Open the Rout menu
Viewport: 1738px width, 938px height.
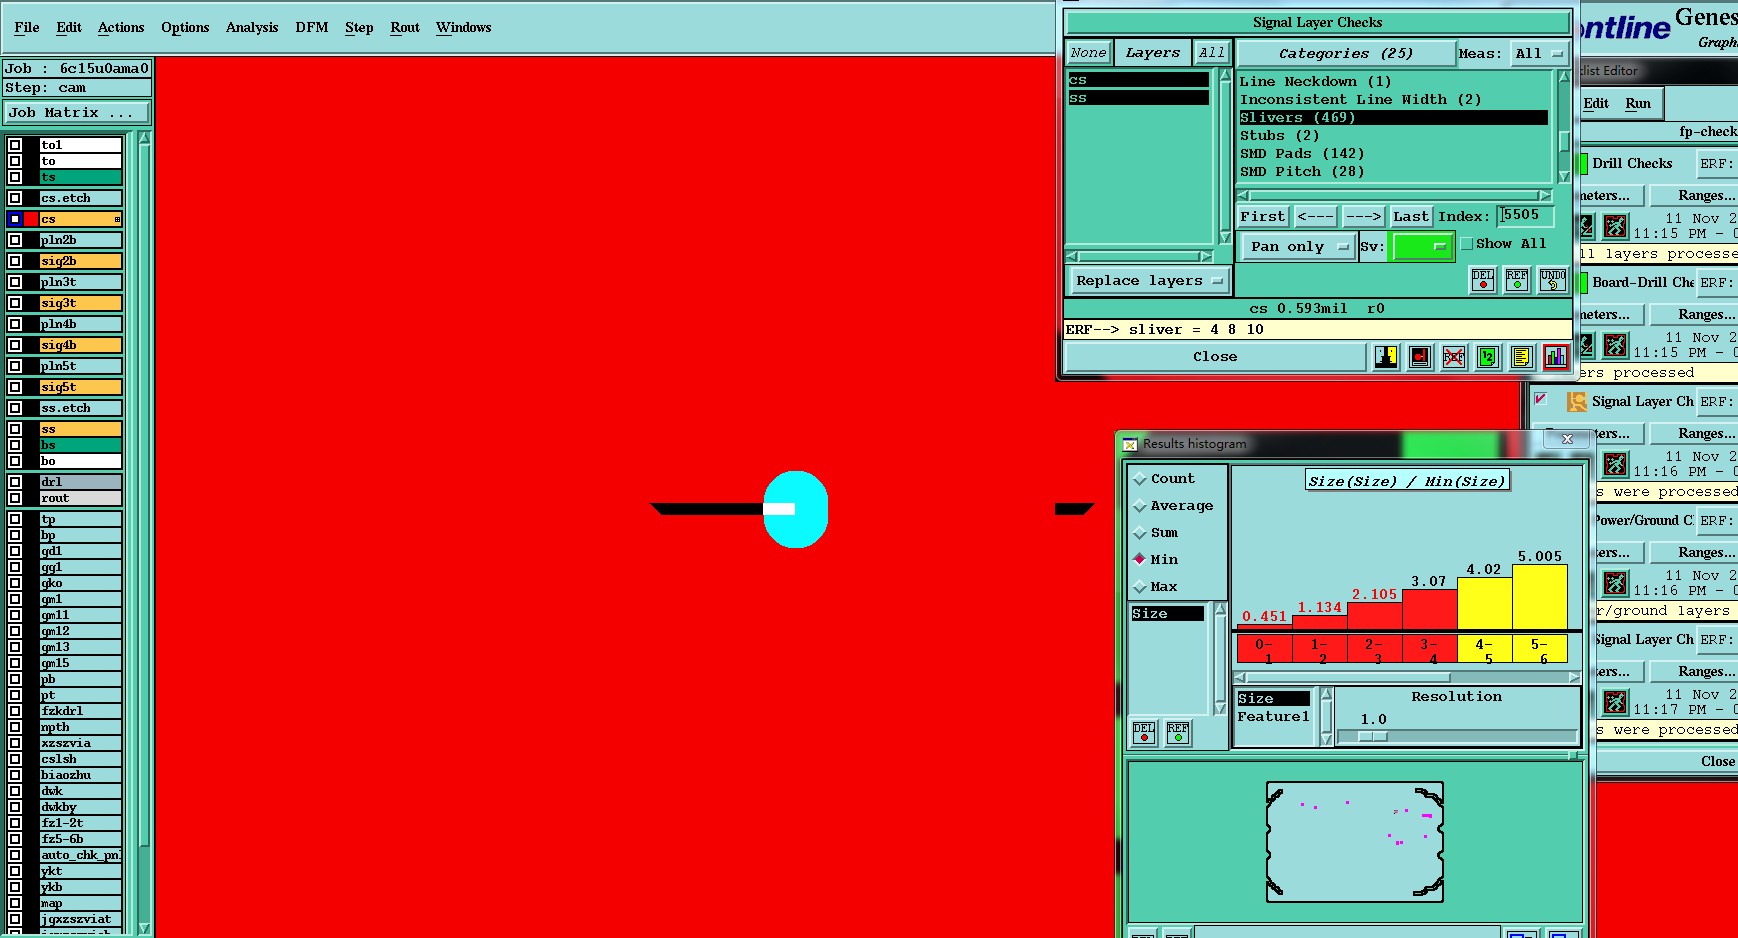(405, 28)
